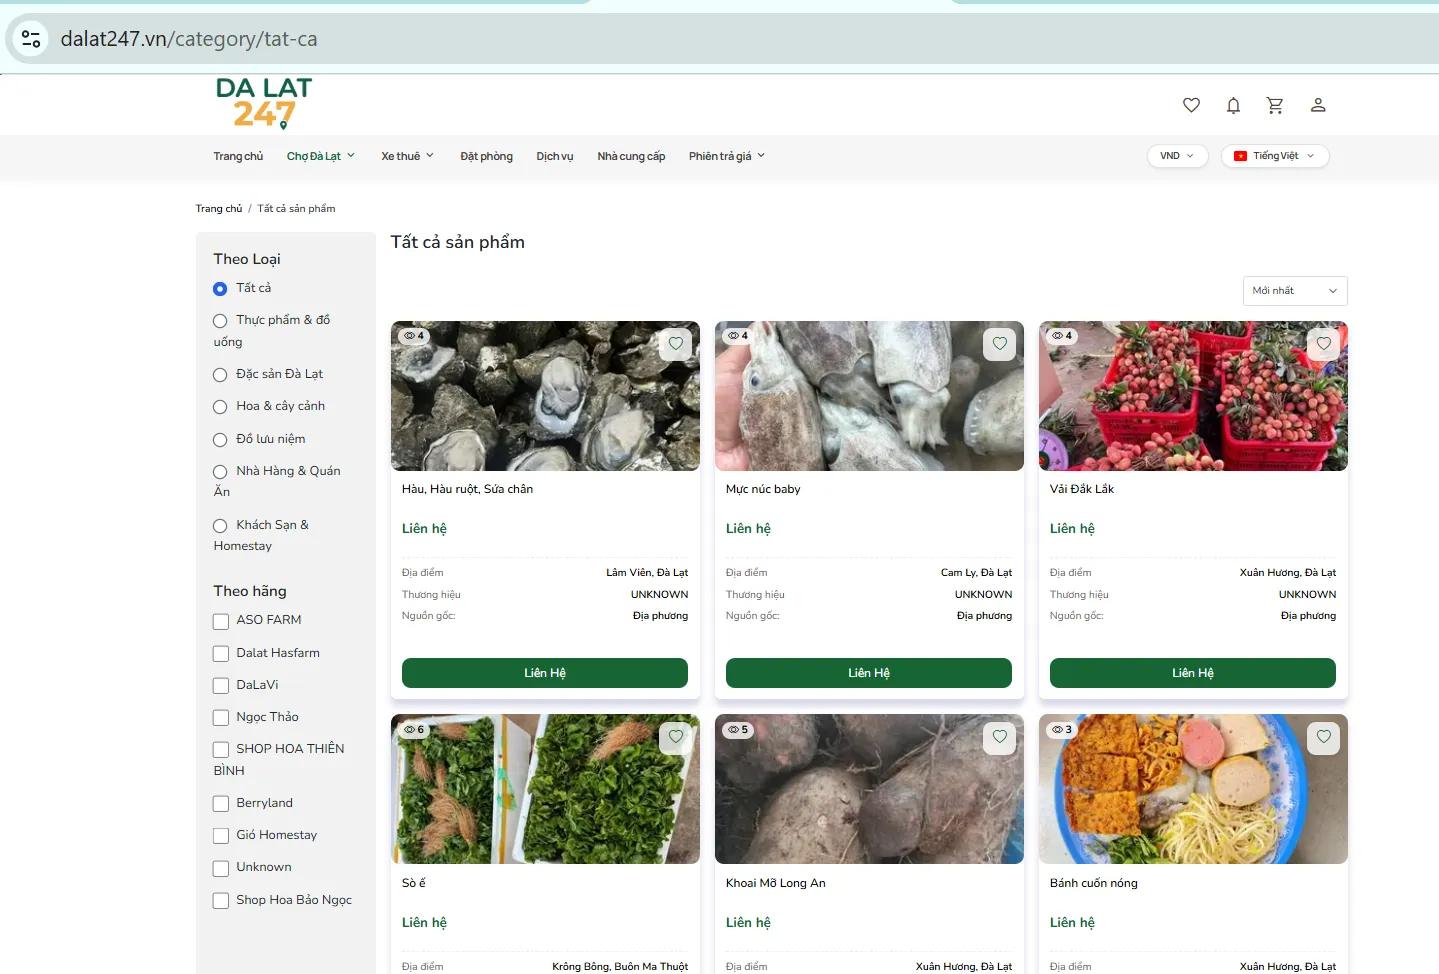The image size is (1439, 974).
Task: Open the shopping cart icon
Action: tap(1275, 105)
